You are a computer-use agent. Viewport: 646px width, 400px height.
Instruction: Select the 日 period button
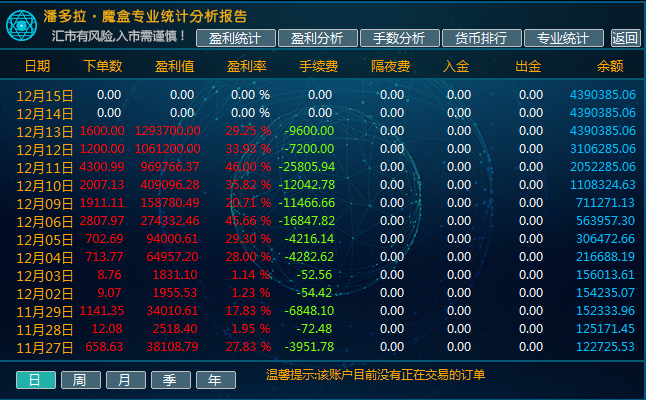35,380
